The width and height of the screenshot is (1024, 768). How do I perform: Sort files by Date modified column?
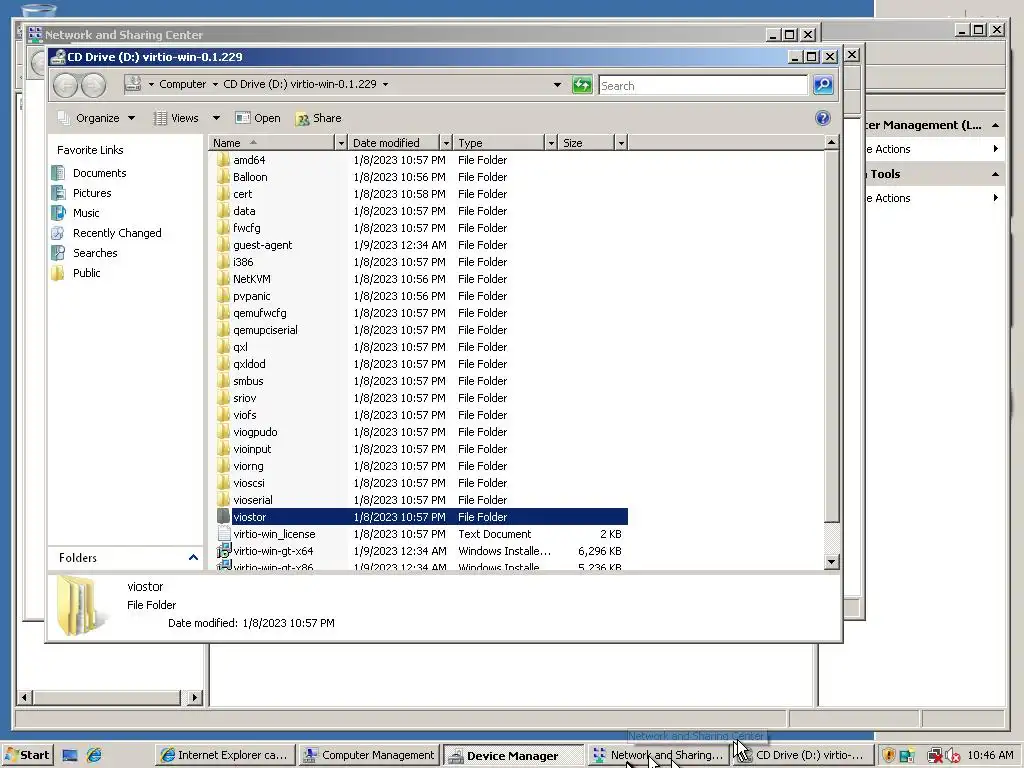(394, 143)
